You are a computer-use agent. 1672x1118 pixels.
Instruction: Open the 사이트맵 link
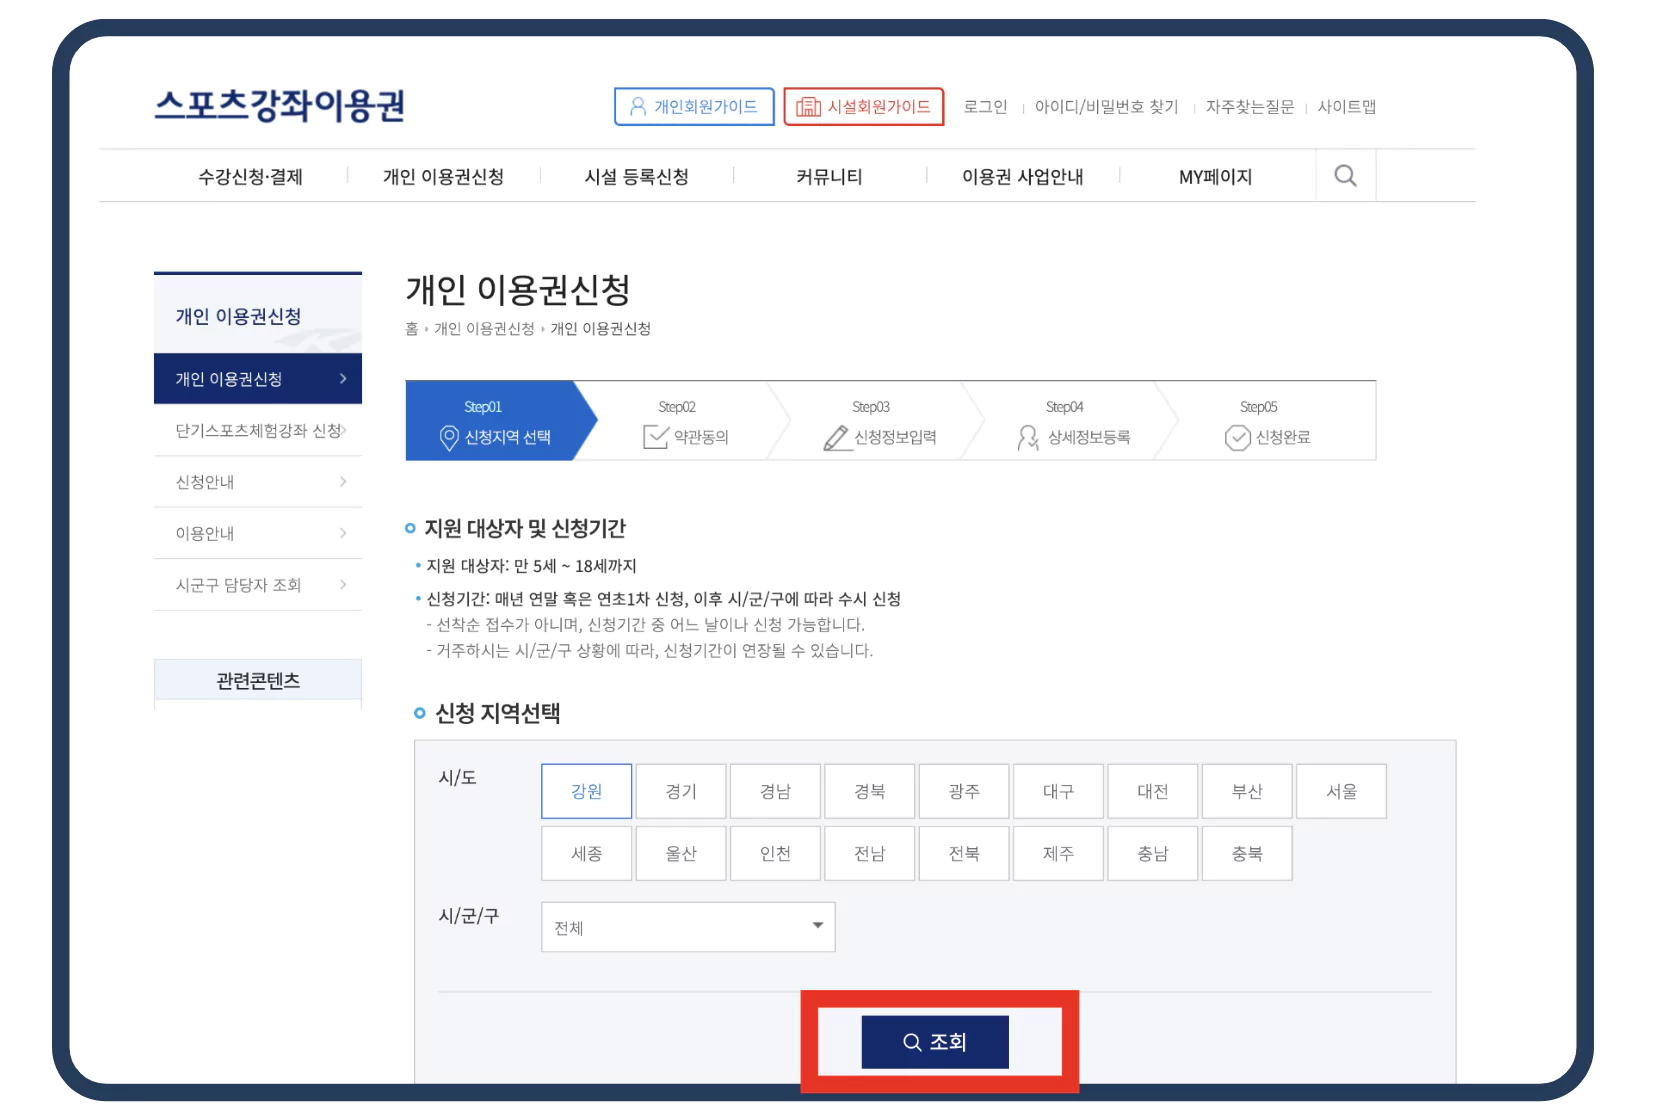tap(1346, 107)
